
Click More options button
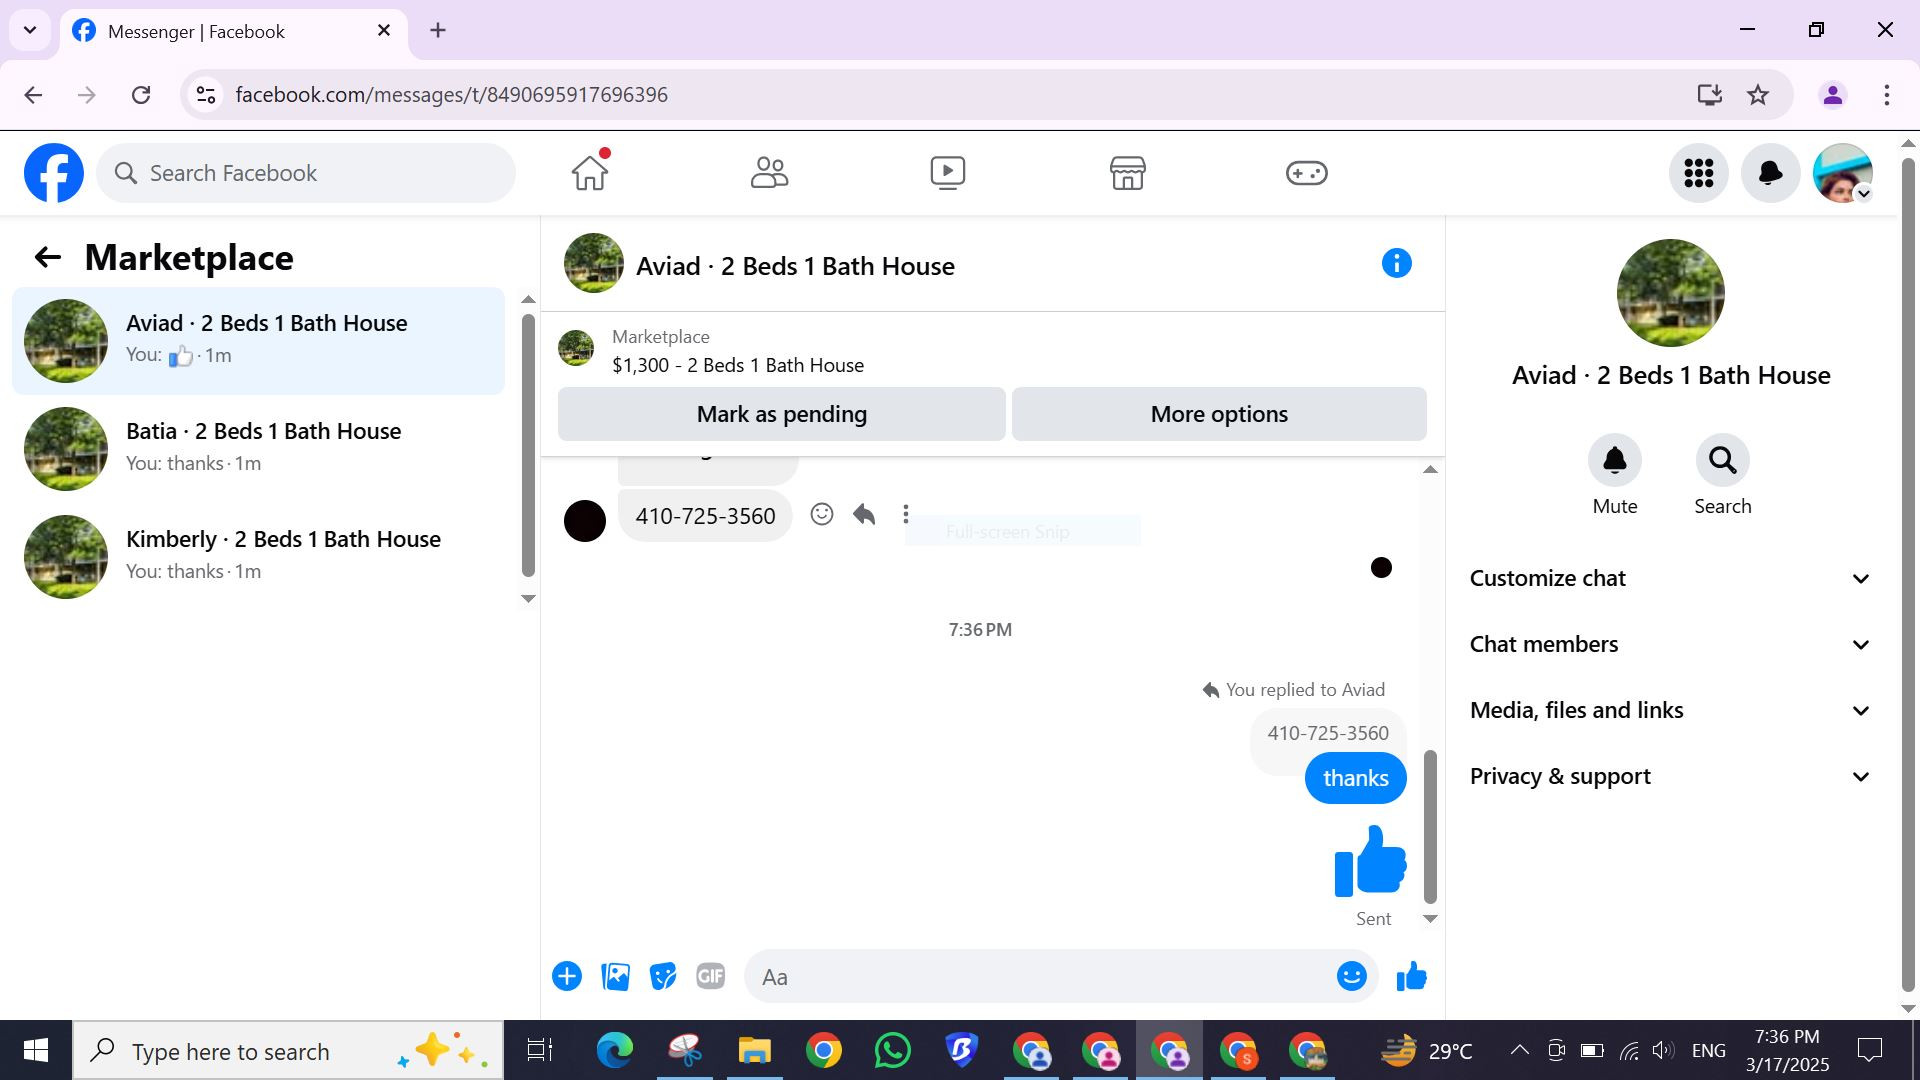coord(1219,414)
